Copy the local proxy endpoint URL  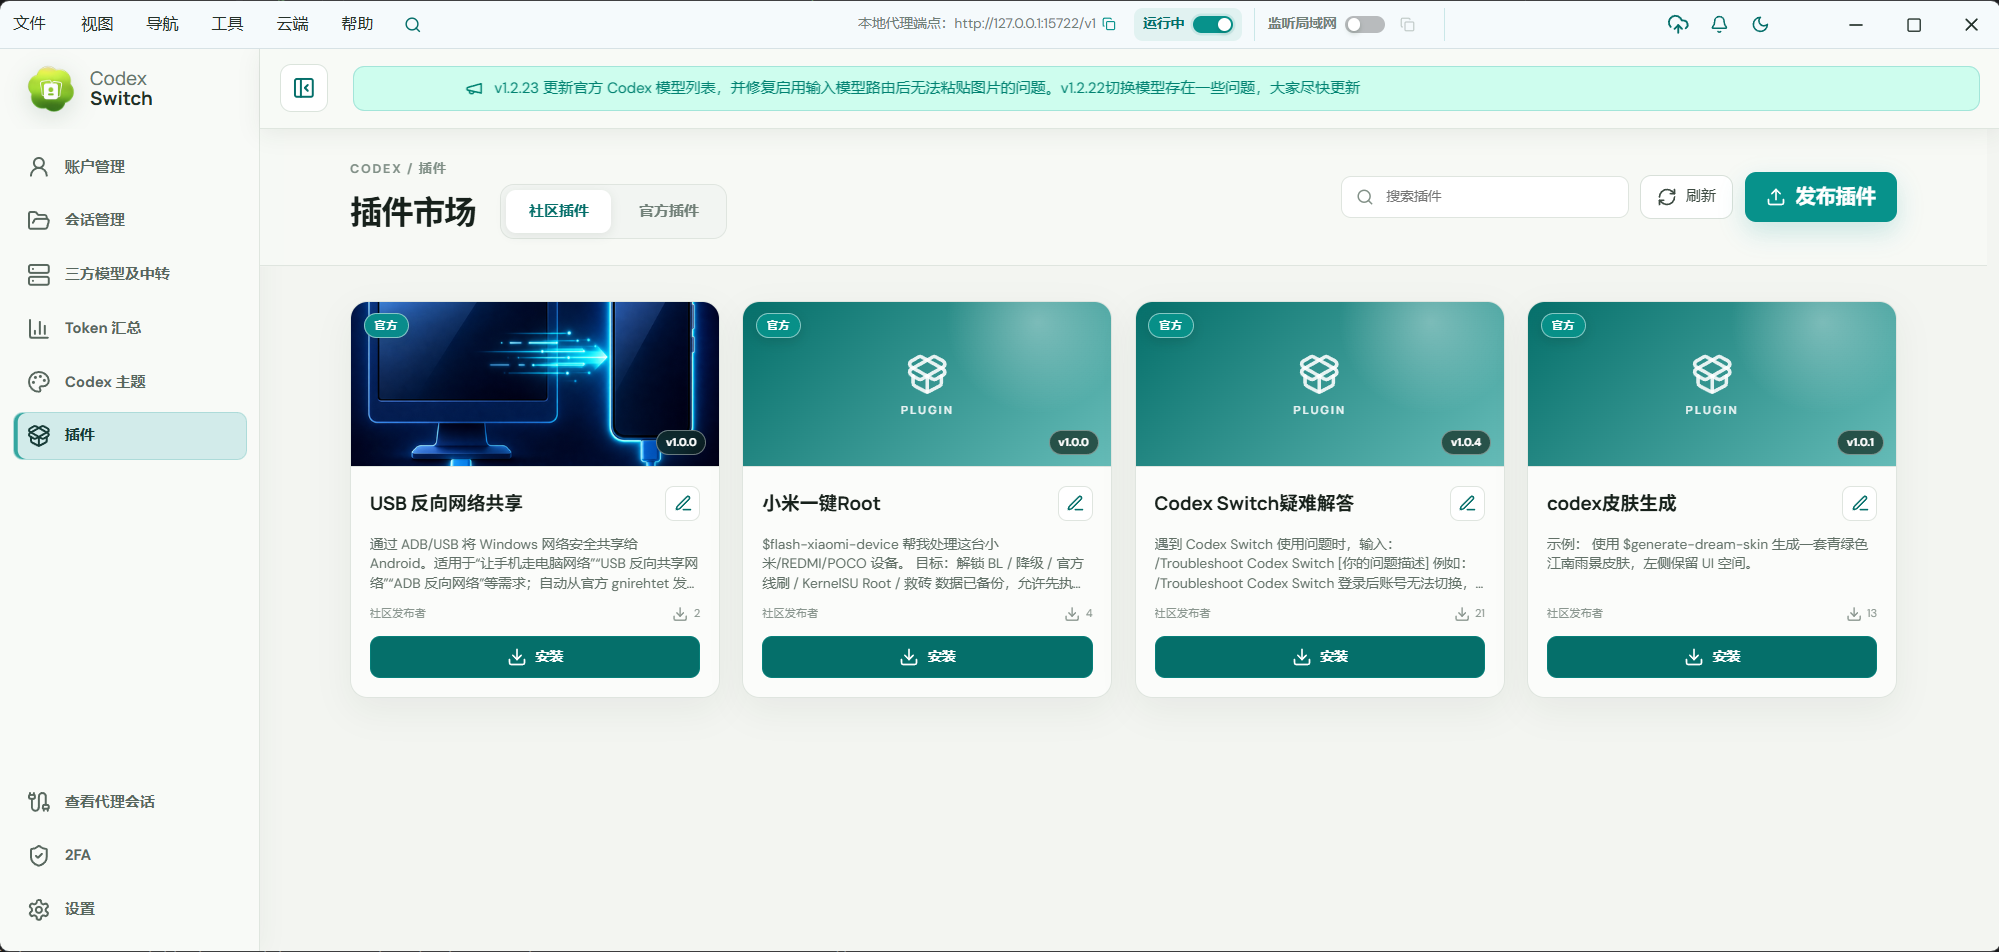pyautogui.click(x=1109, y=24)
